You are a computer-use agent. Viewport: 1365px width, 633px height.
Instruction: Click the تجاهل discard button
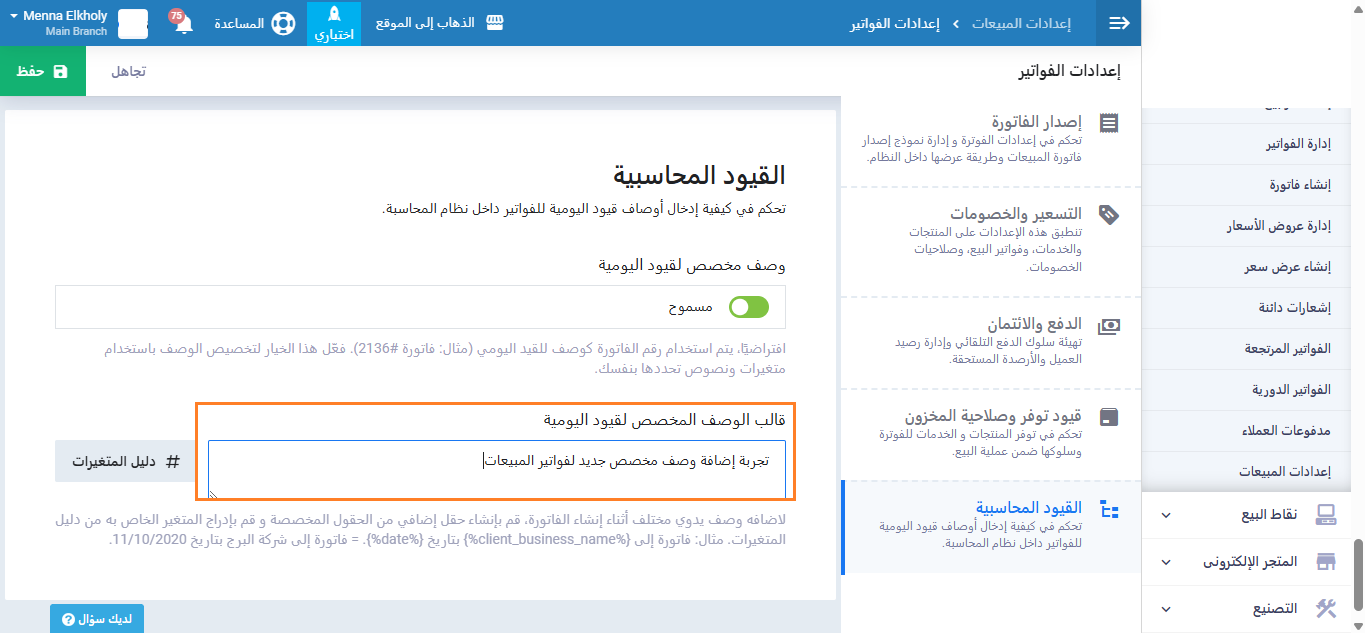coord(127,71)
